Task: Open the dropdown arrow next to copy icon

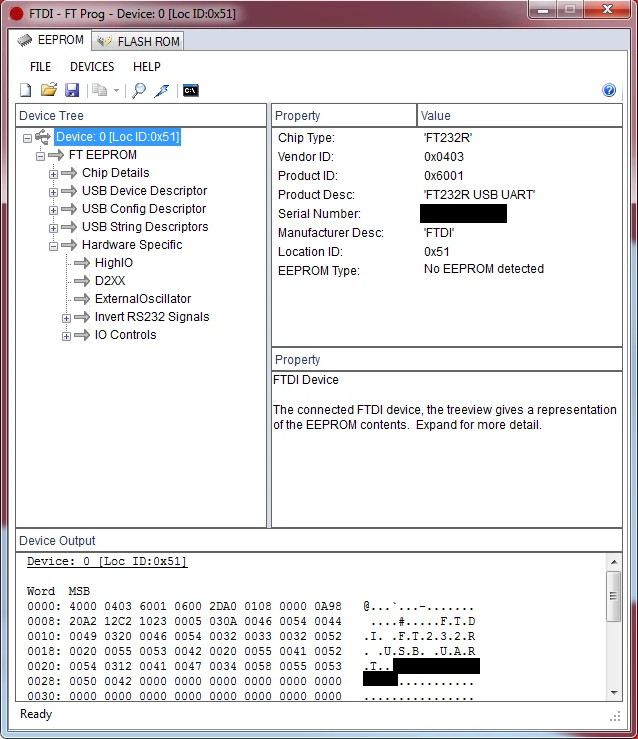Action: click(116, 90)
